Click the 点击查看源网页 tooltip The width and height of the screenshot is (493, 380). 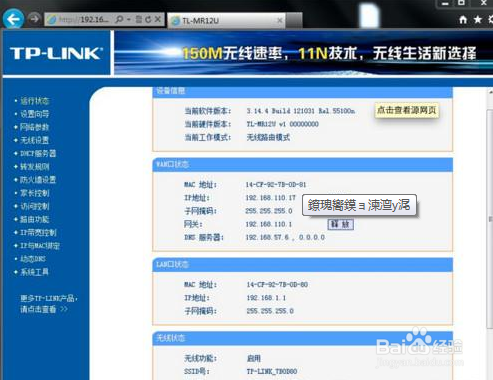(407, 110)
